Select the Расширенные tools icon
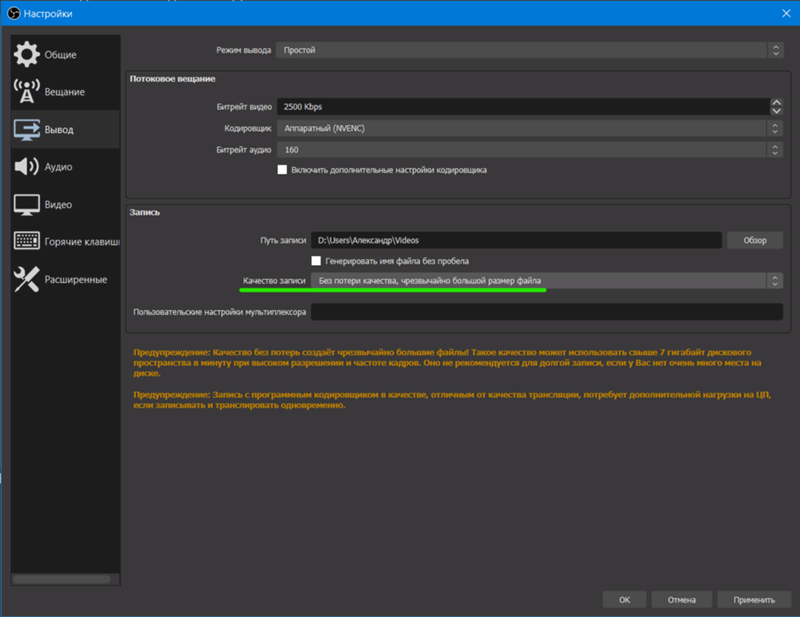This screenshot has width=800, height=617. [27, 279]
